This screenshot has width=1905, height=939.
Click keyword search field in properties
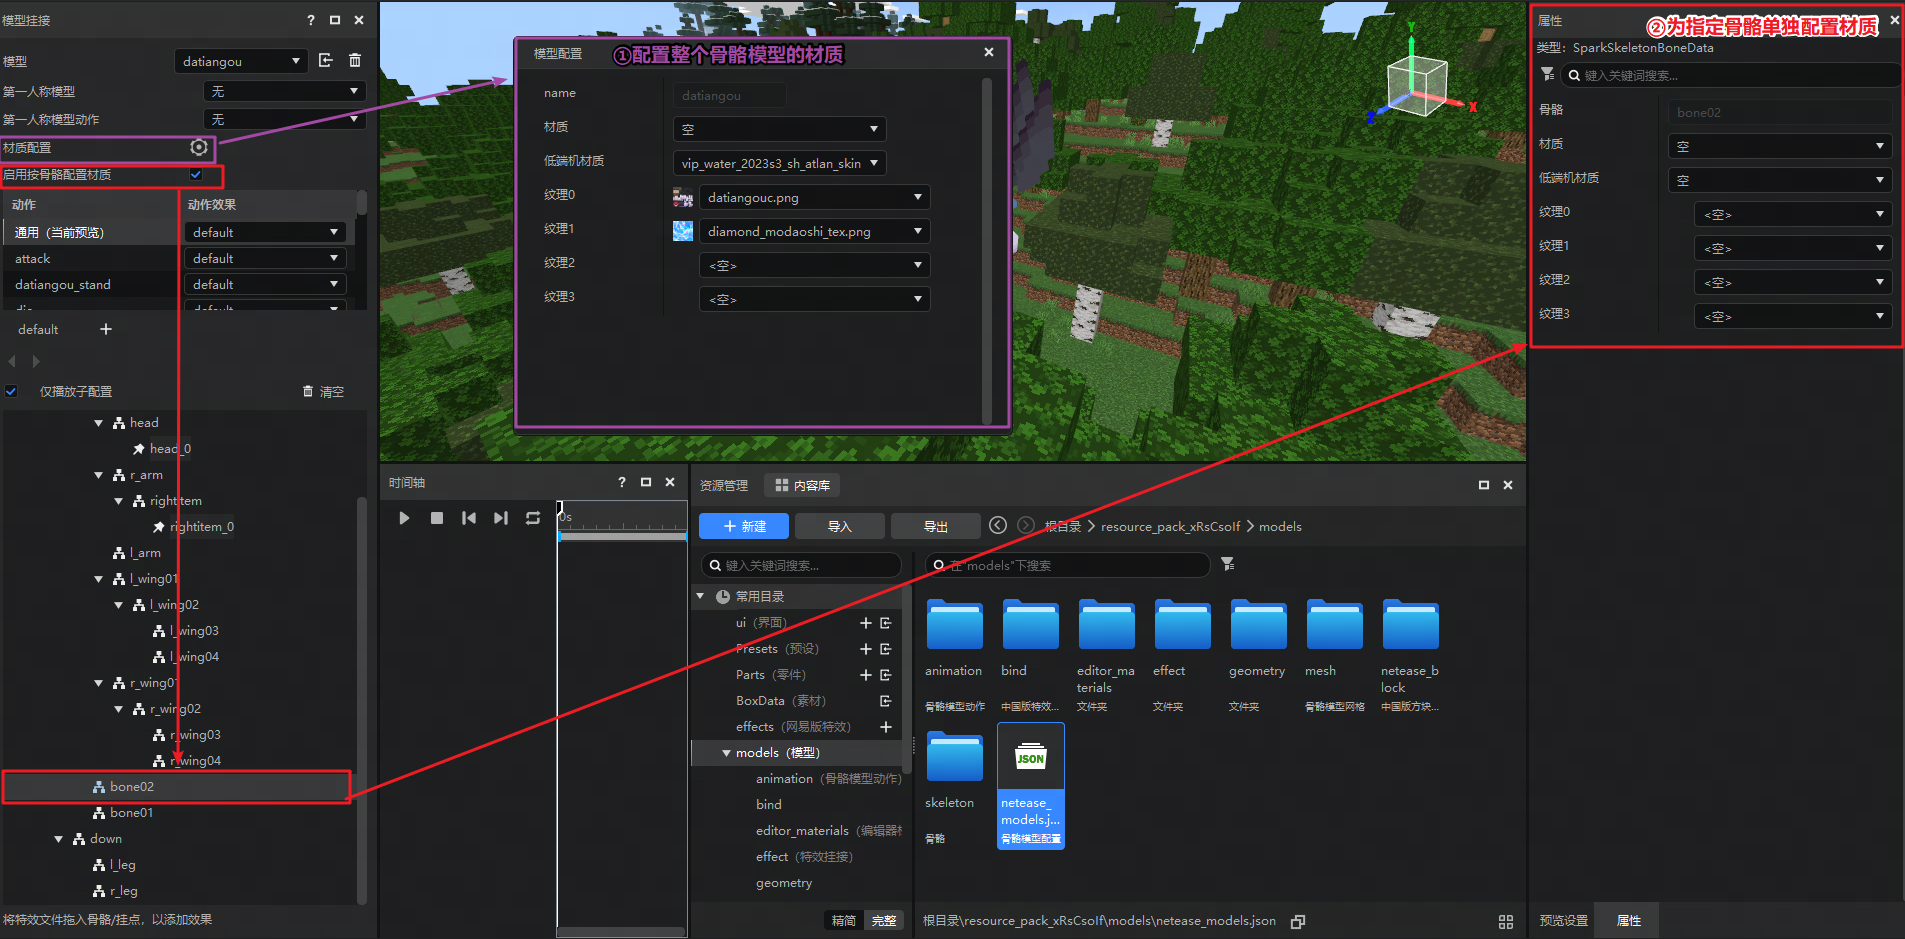pyautogui.click(x=1730, y=75)
